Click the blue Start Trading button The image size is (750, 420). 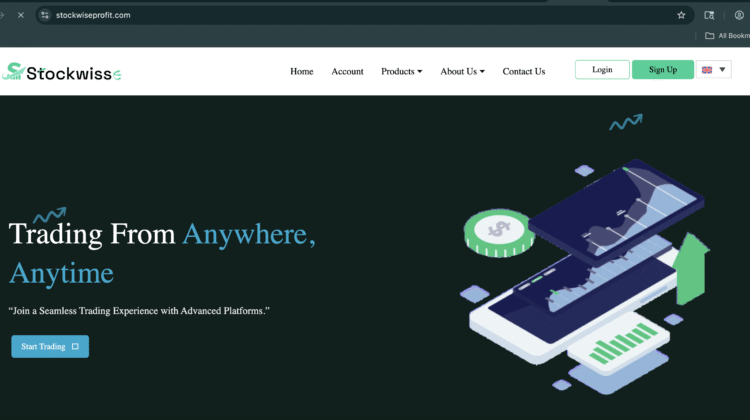pos(50,346)
